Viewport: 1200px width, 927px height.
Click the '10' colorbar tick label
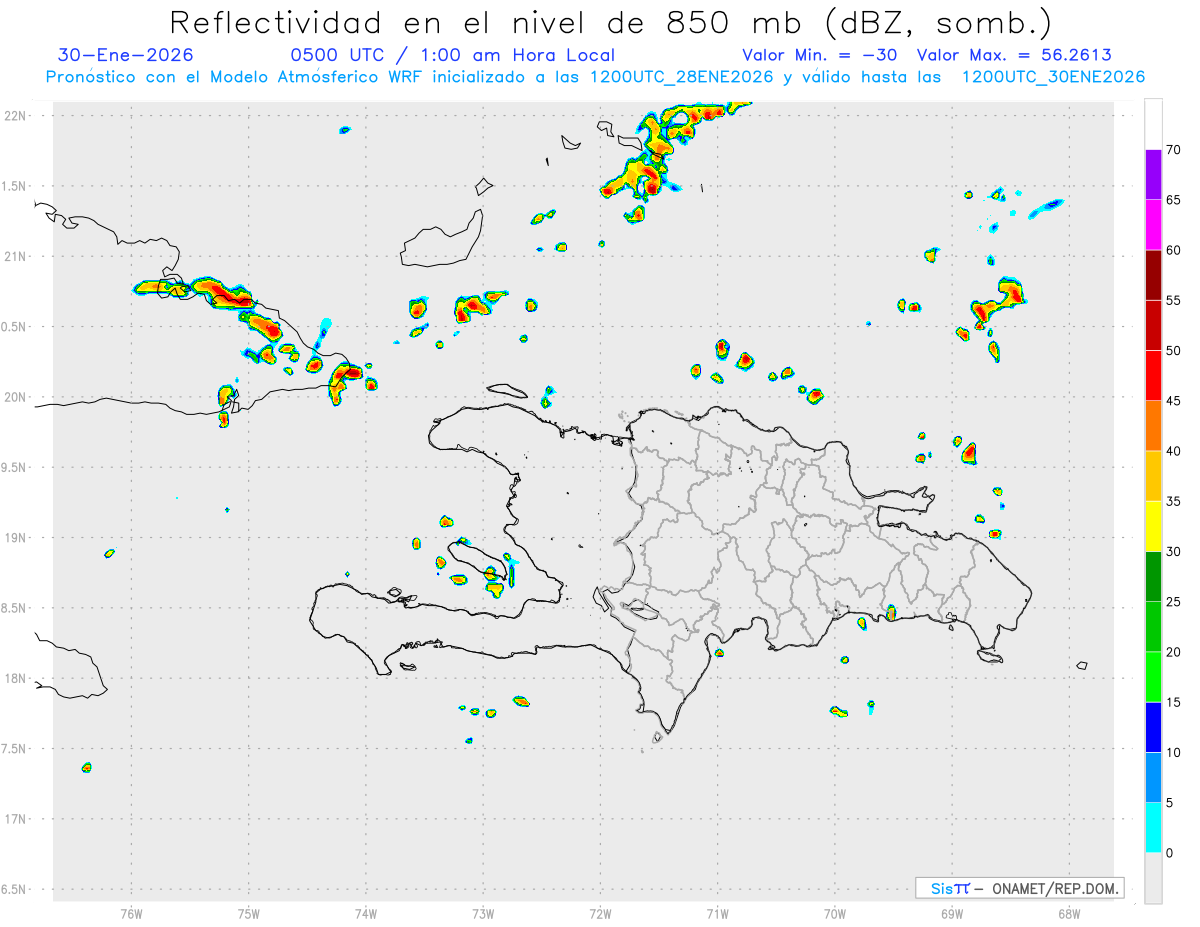tap(1174, 752)
